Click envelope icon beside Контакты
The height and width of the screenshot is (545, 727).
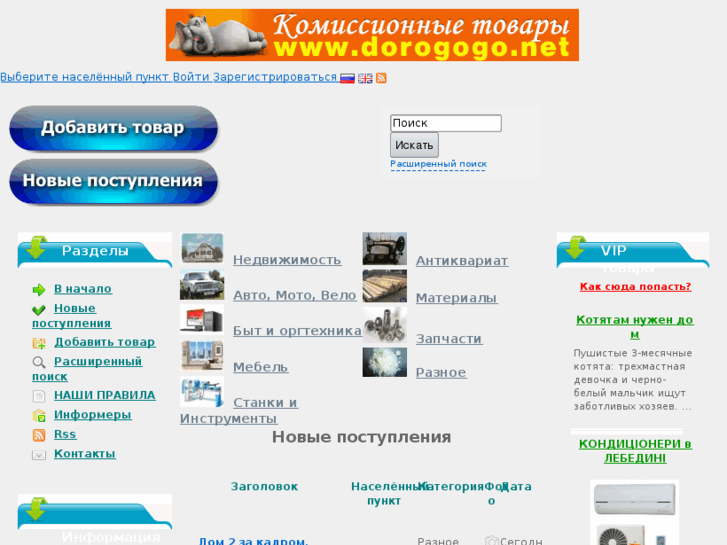(x=39, y=455)
